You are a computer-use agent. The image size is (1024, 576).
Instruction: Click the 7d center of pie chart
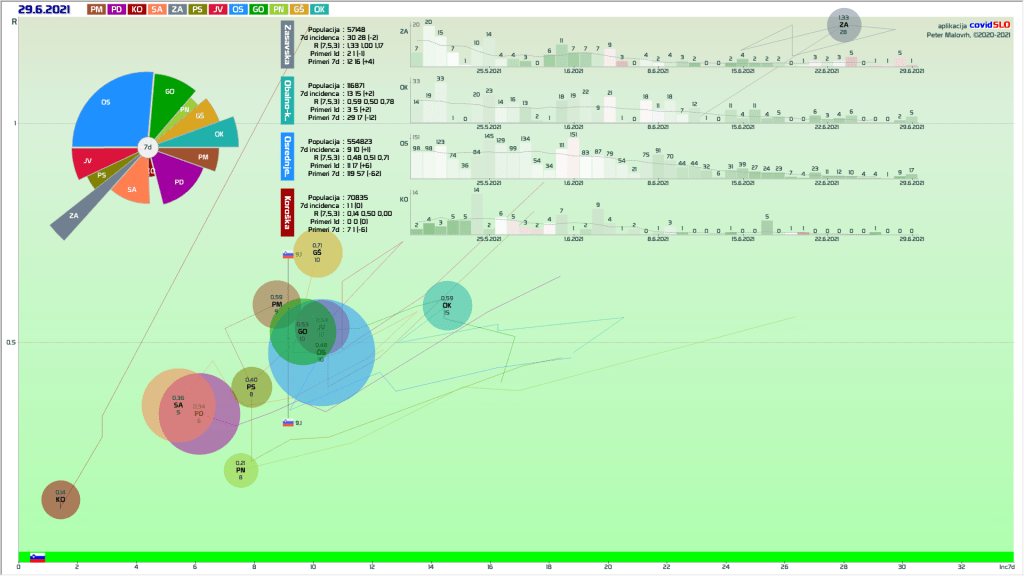pyautogui.click(x=147, y=147)
